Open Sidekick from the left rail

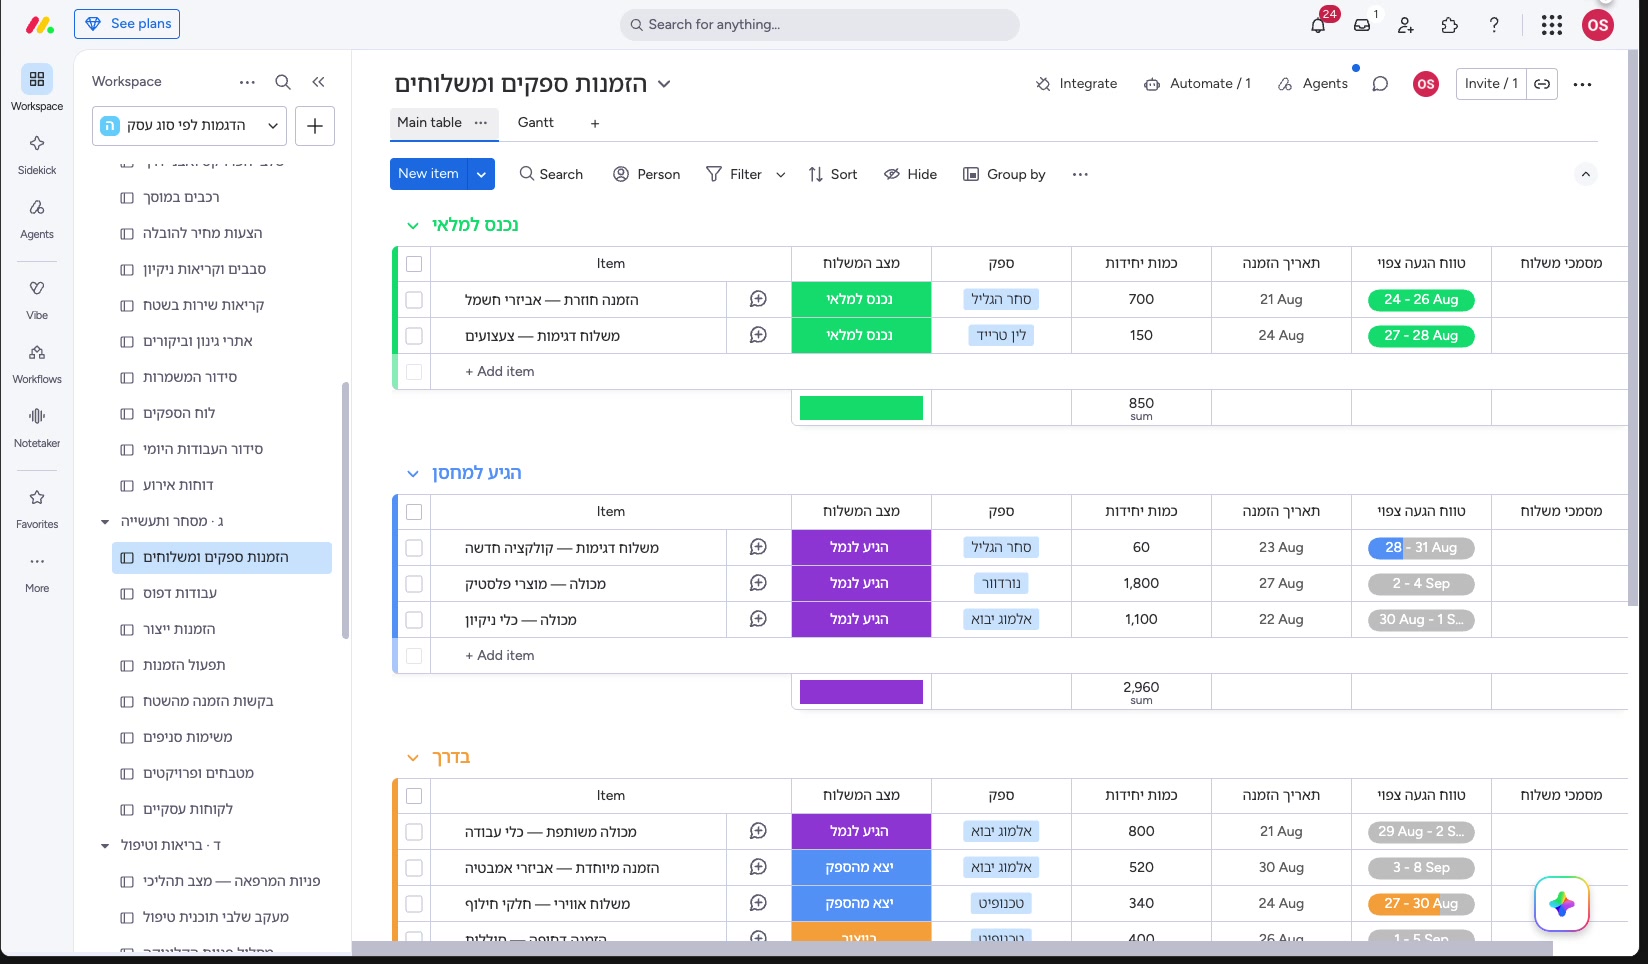coord(37,153)
